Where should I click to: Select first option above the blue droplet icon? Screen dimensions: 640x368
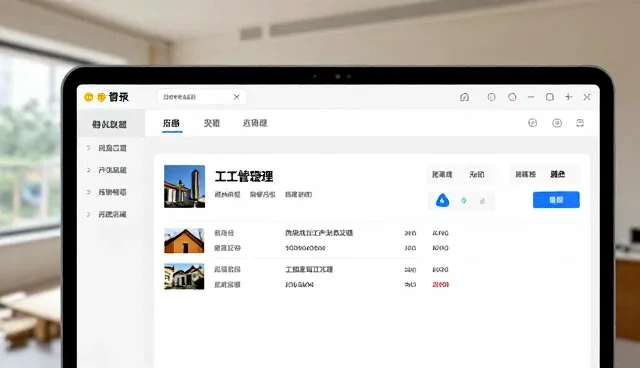(442, 175)
